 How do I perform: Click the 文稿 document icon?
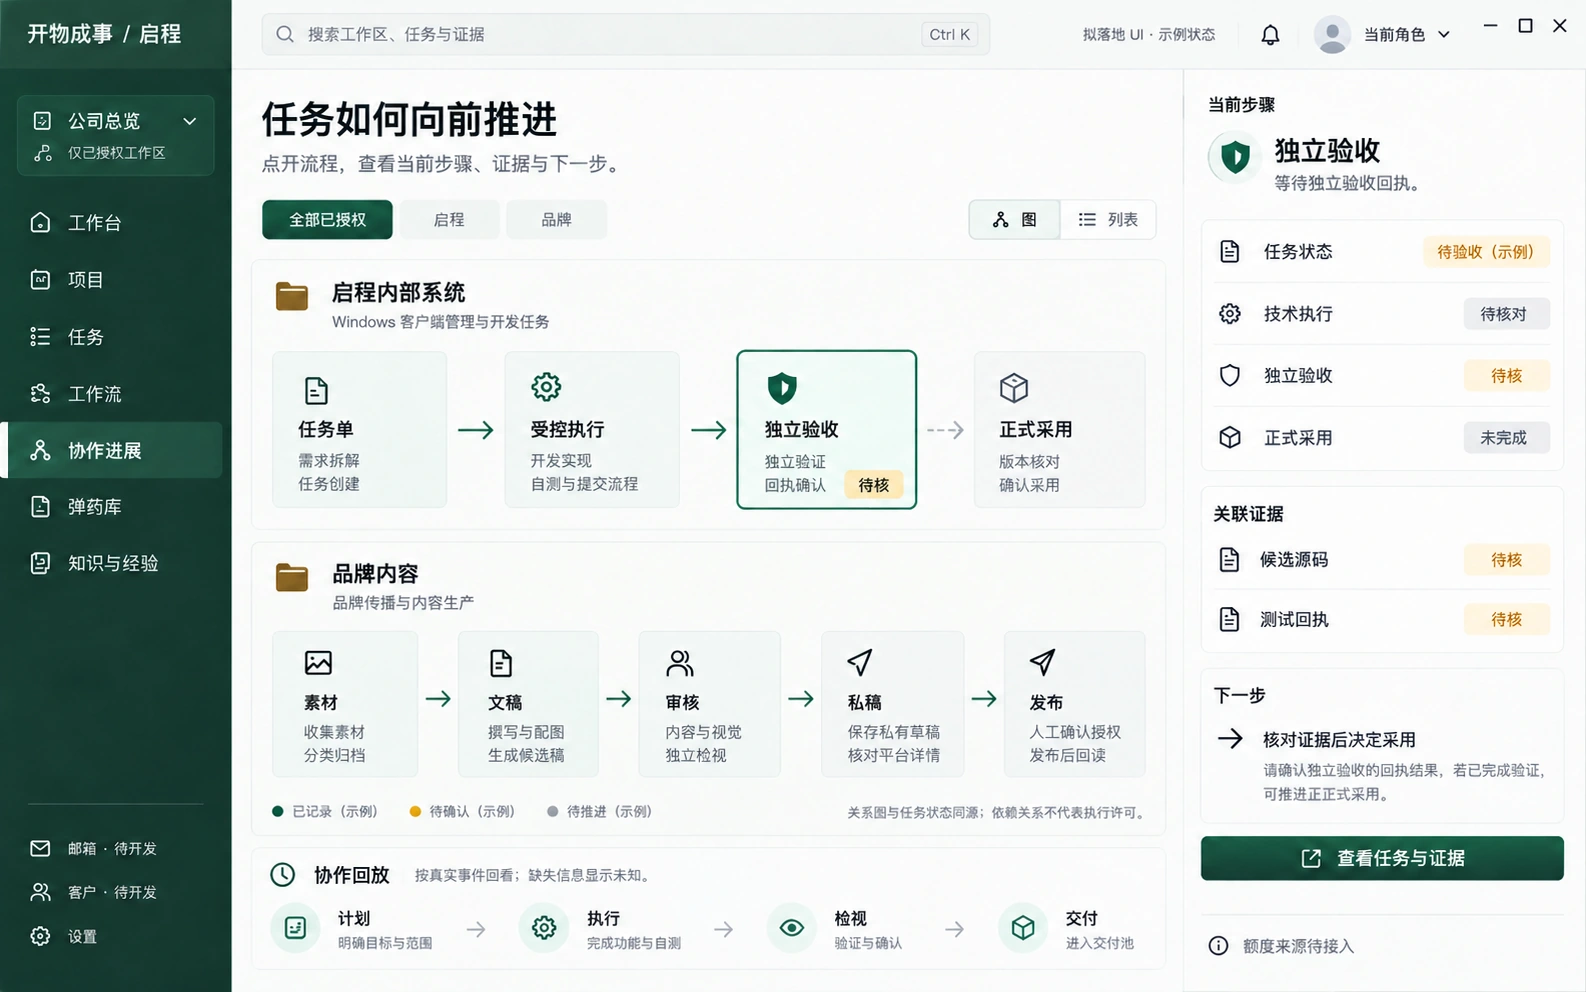501,663
